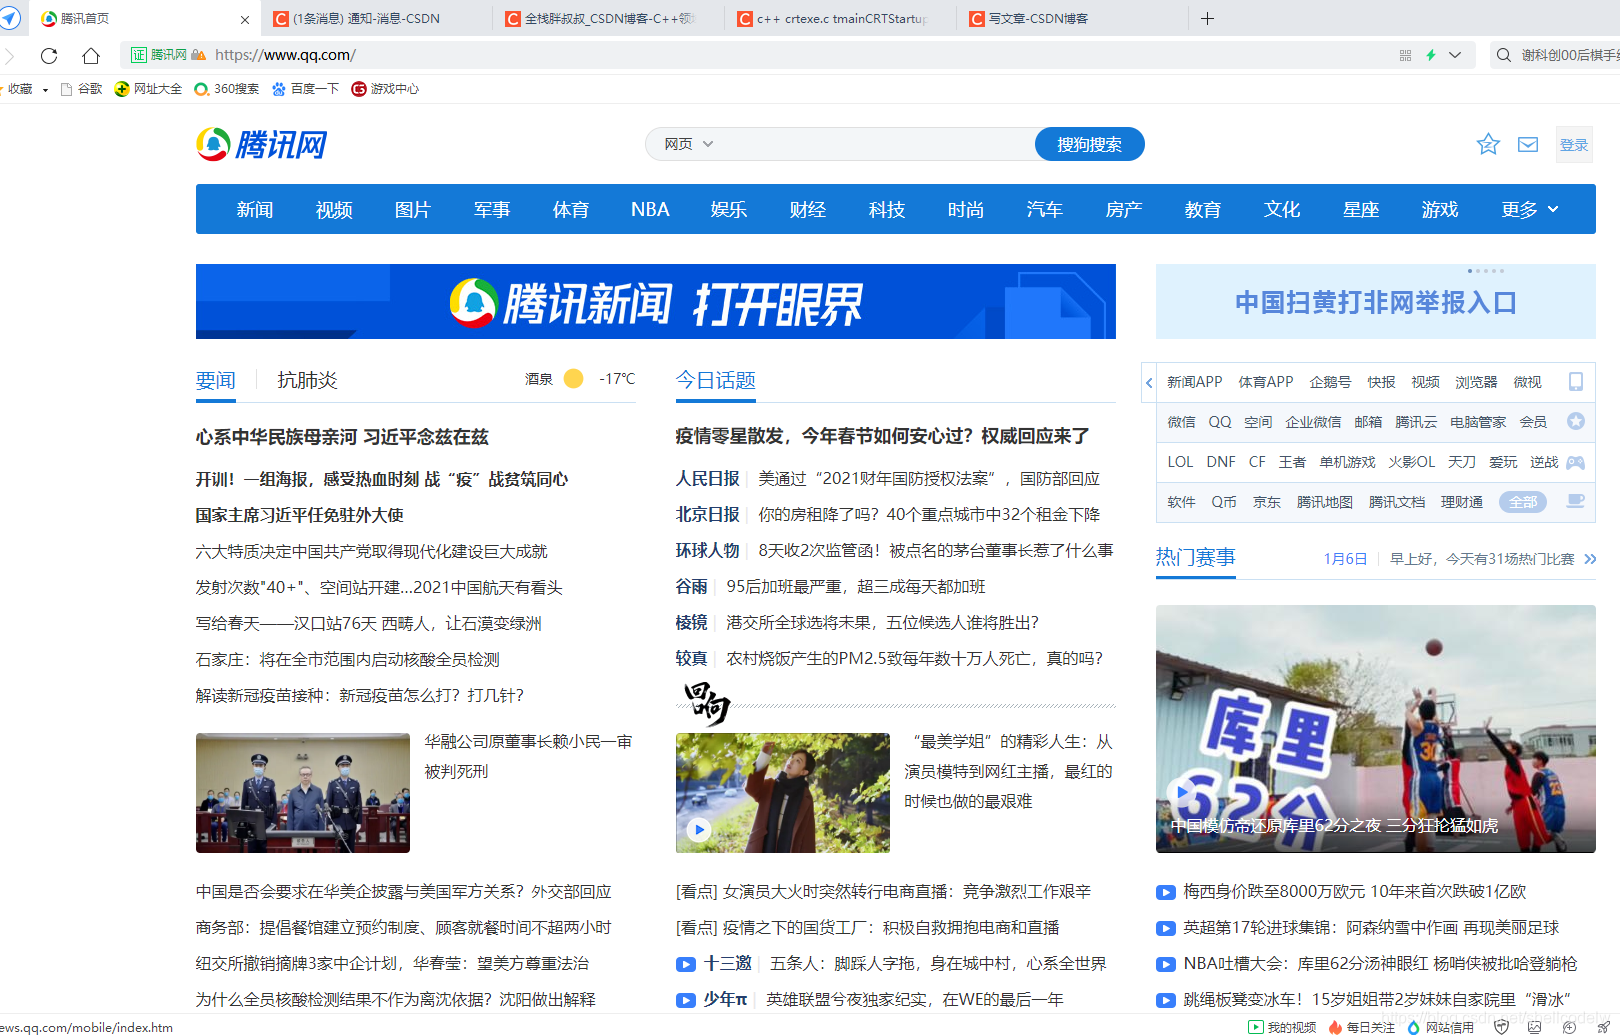Open the address bar history dropdown arrow
The width and height of the screenshot is (1620, 1036).
click(x=1455, y=55)
